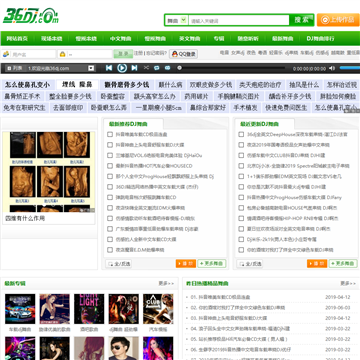Click the 注册 register link
The width and height of the screenshot is (360, 360).
[x=138, y=53]
